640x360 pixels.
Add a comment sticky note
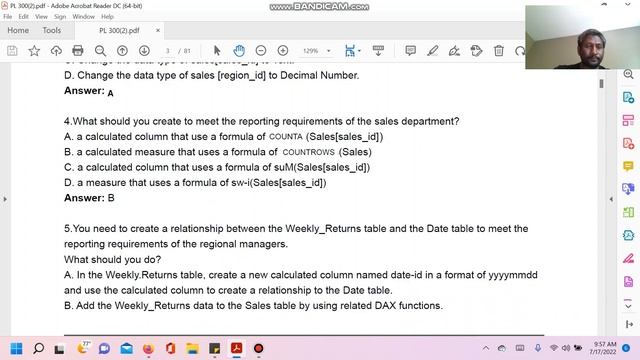pos(410,51)
